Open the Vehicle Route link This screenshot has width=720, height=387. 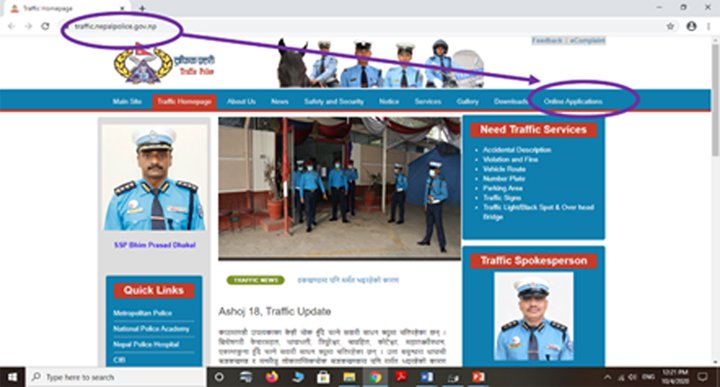[x=504, y=169]
